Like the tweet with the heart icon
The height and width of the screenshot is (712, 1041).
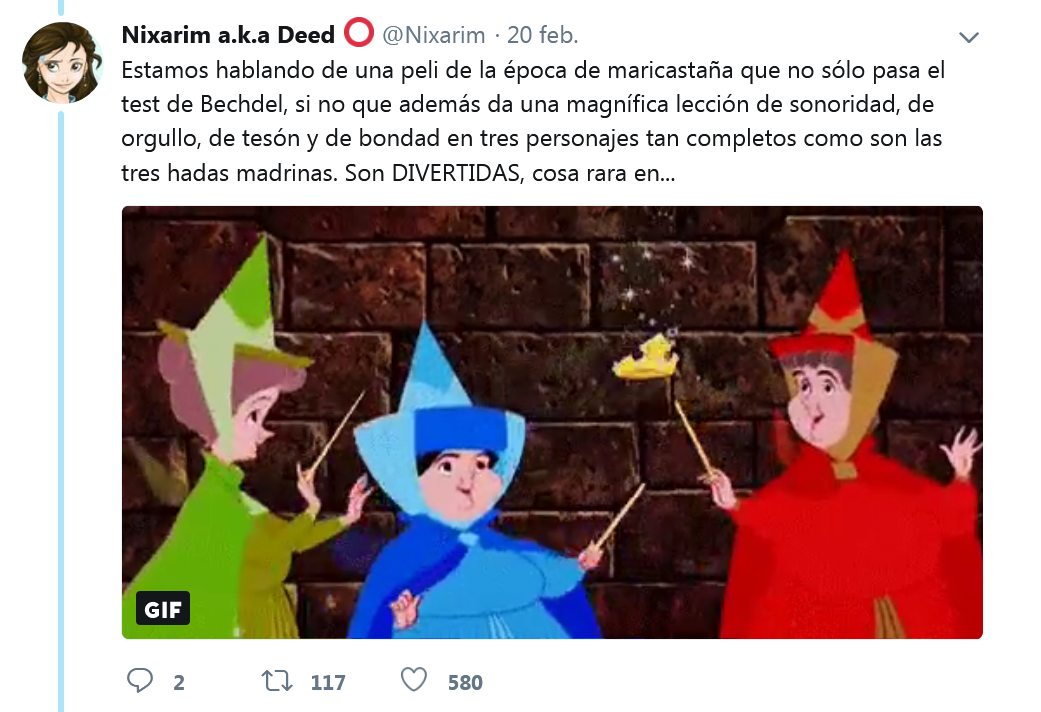pos(414,679)
